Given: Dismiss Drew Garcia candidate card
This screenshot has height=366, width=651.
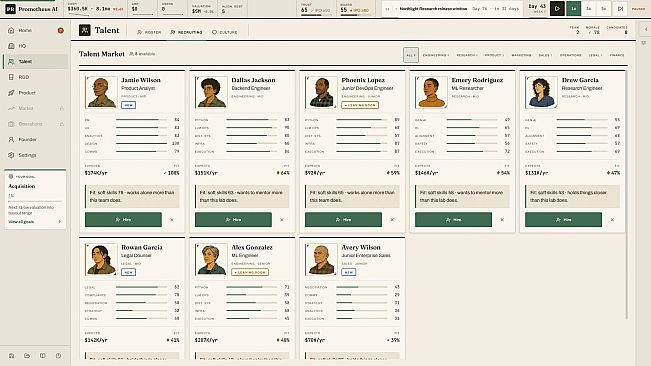Looking at the screenshot, I should click(612, 220).
